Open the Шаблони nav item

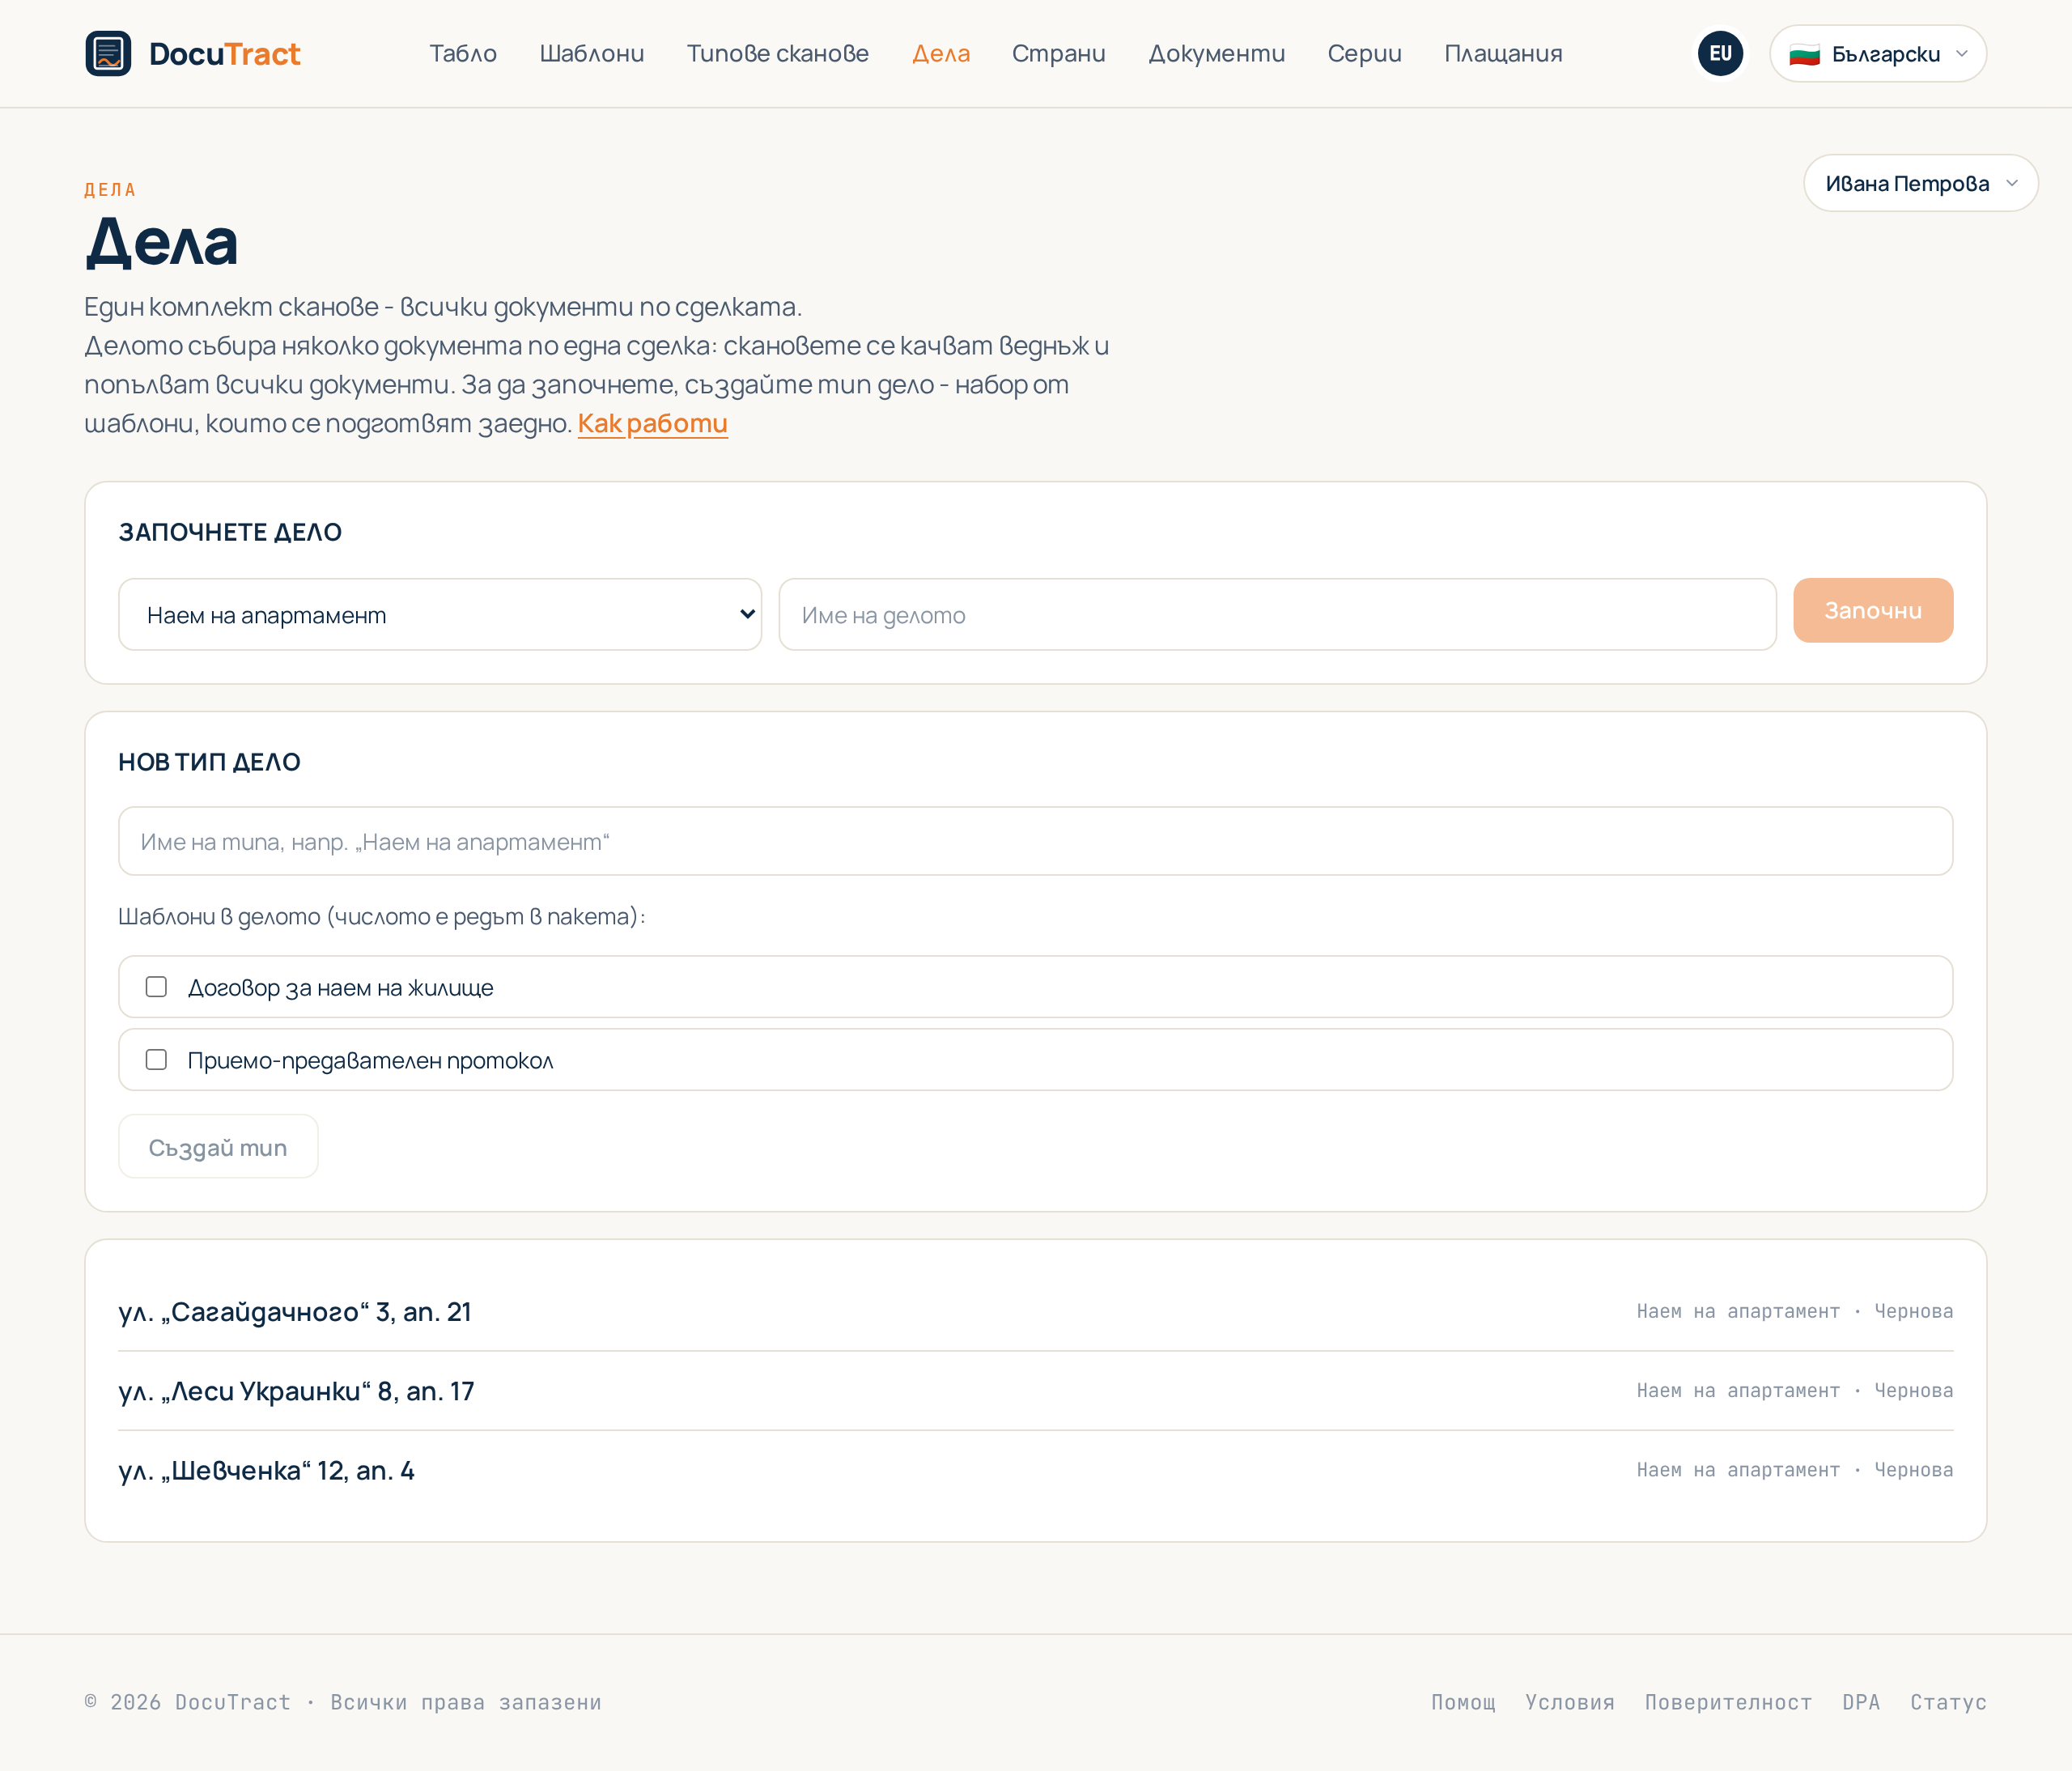[592, 53]
